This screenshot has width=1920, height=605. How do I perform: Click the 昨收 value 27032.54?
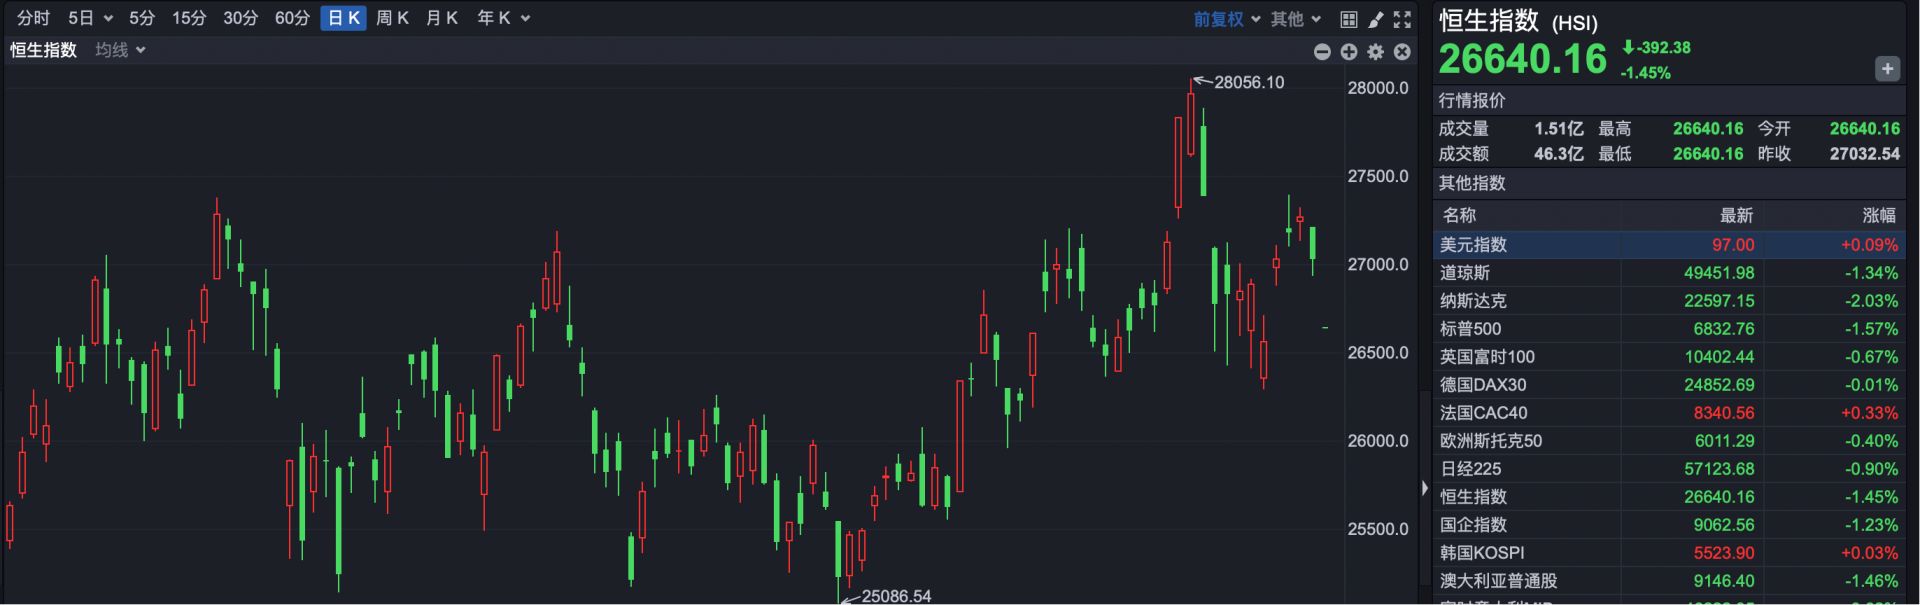1864,154
